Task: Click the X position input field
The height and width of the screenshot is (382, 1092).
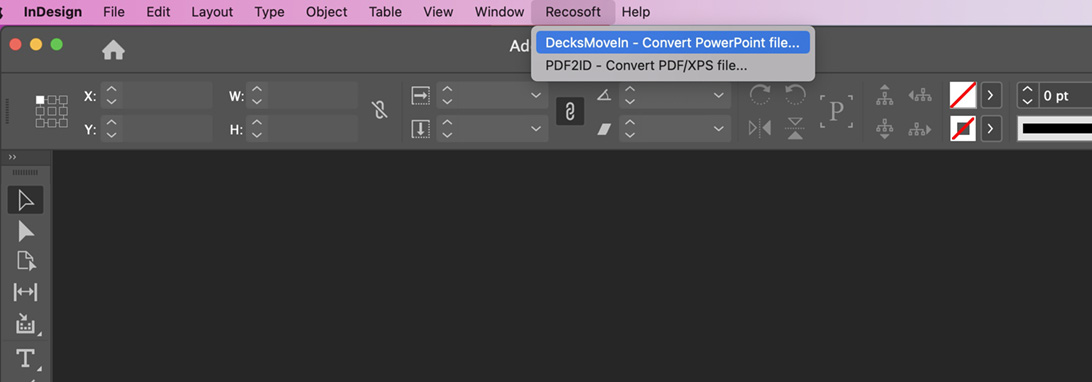Action: click(x=167, y=95)
